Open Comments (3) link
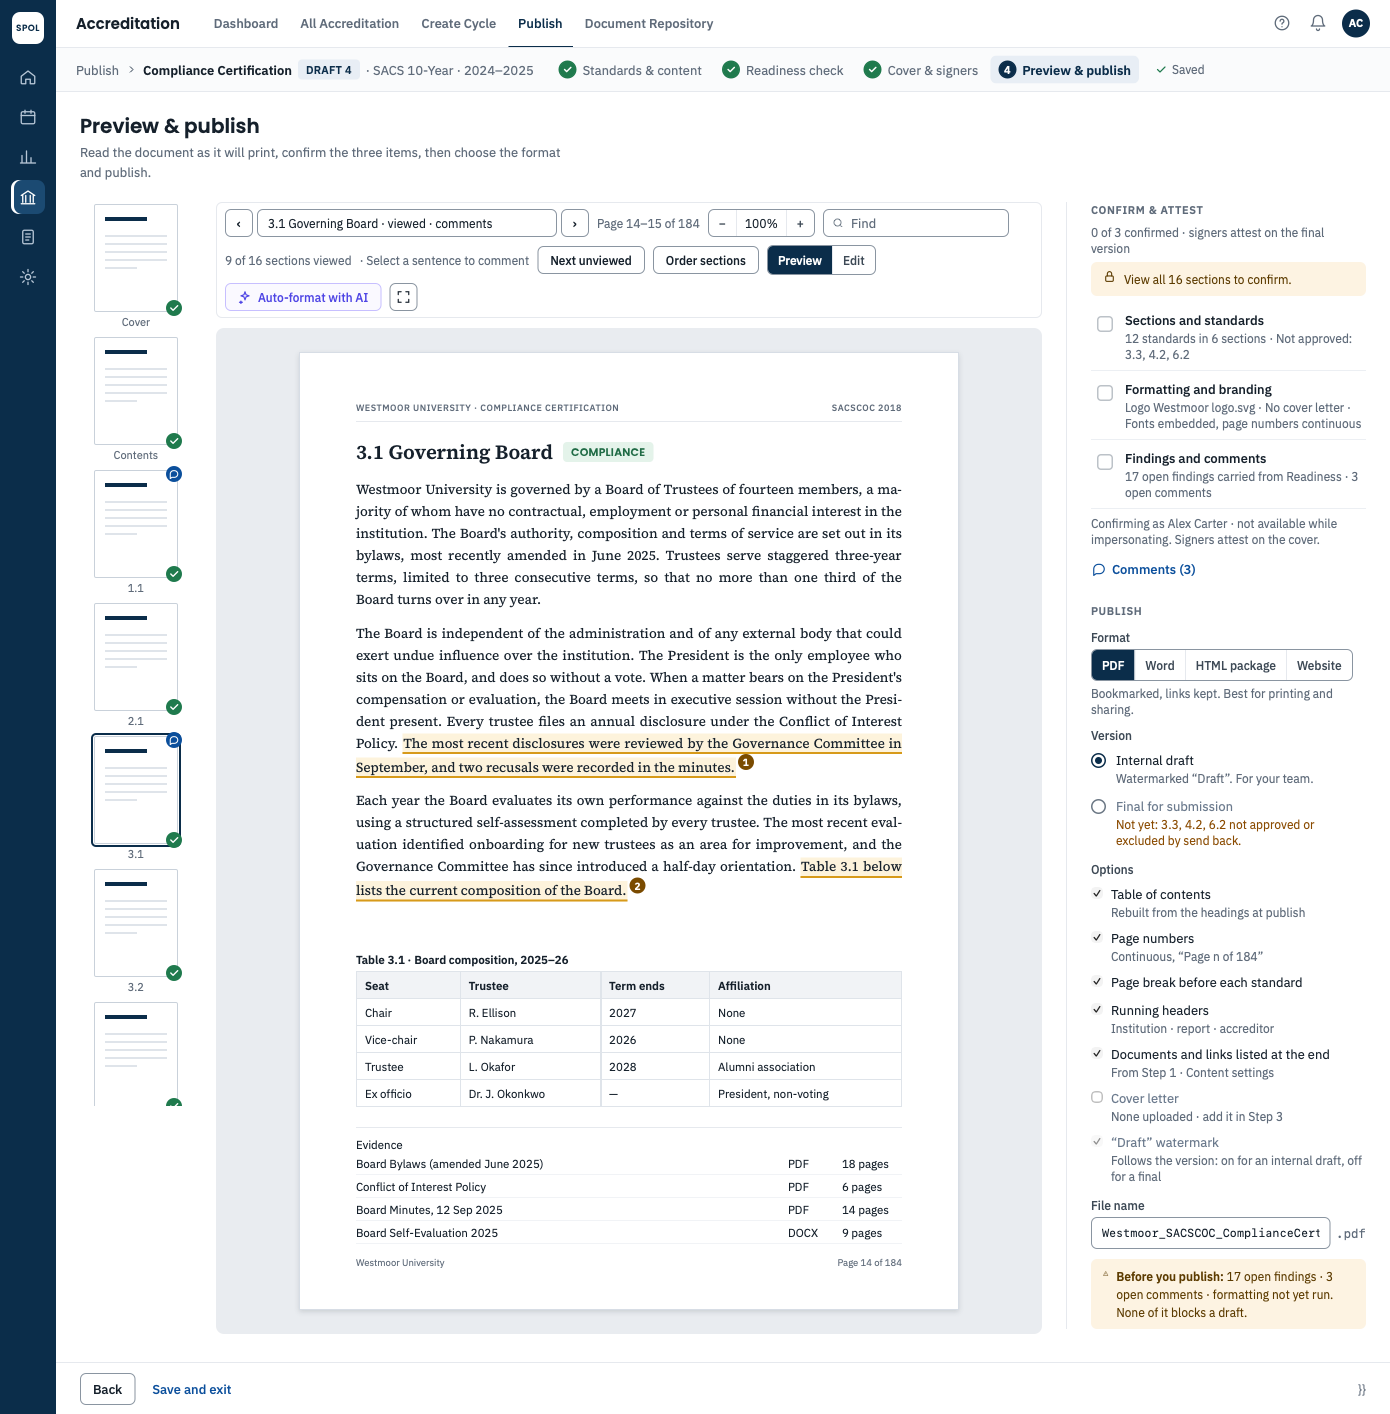This screenshot has height=1414, width=1390. coord(1143,569)
